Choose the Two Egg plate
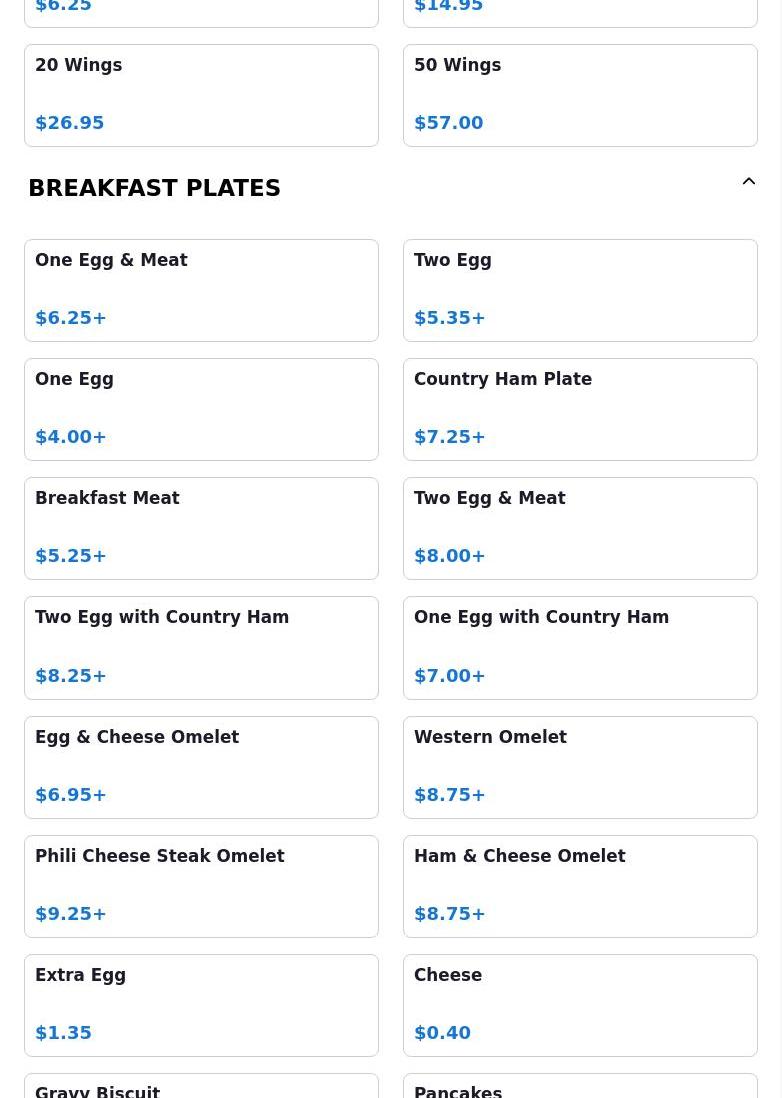The width and height of the screenshot is (782, 1098). click(x=580, y=290)
